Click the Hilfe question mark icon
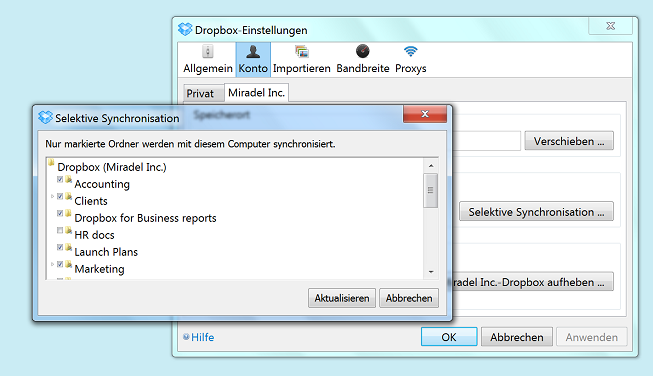This screenshot has height=376, width=653. tap(186, 337)
